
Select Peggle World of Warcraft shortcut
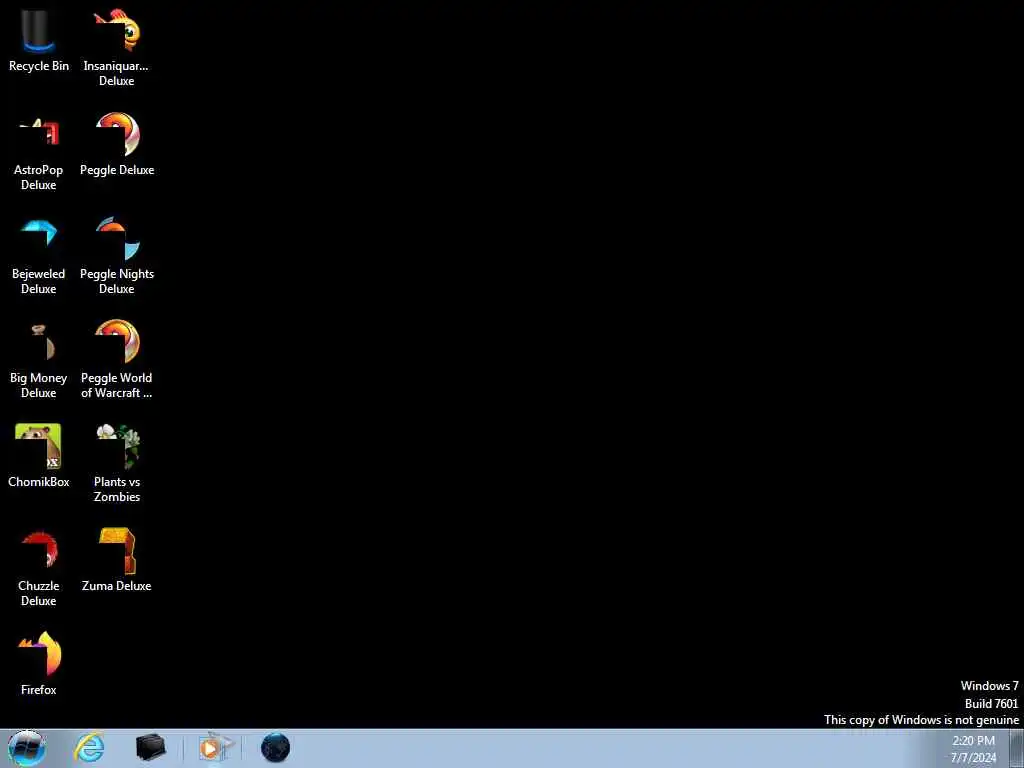[117, 360]
